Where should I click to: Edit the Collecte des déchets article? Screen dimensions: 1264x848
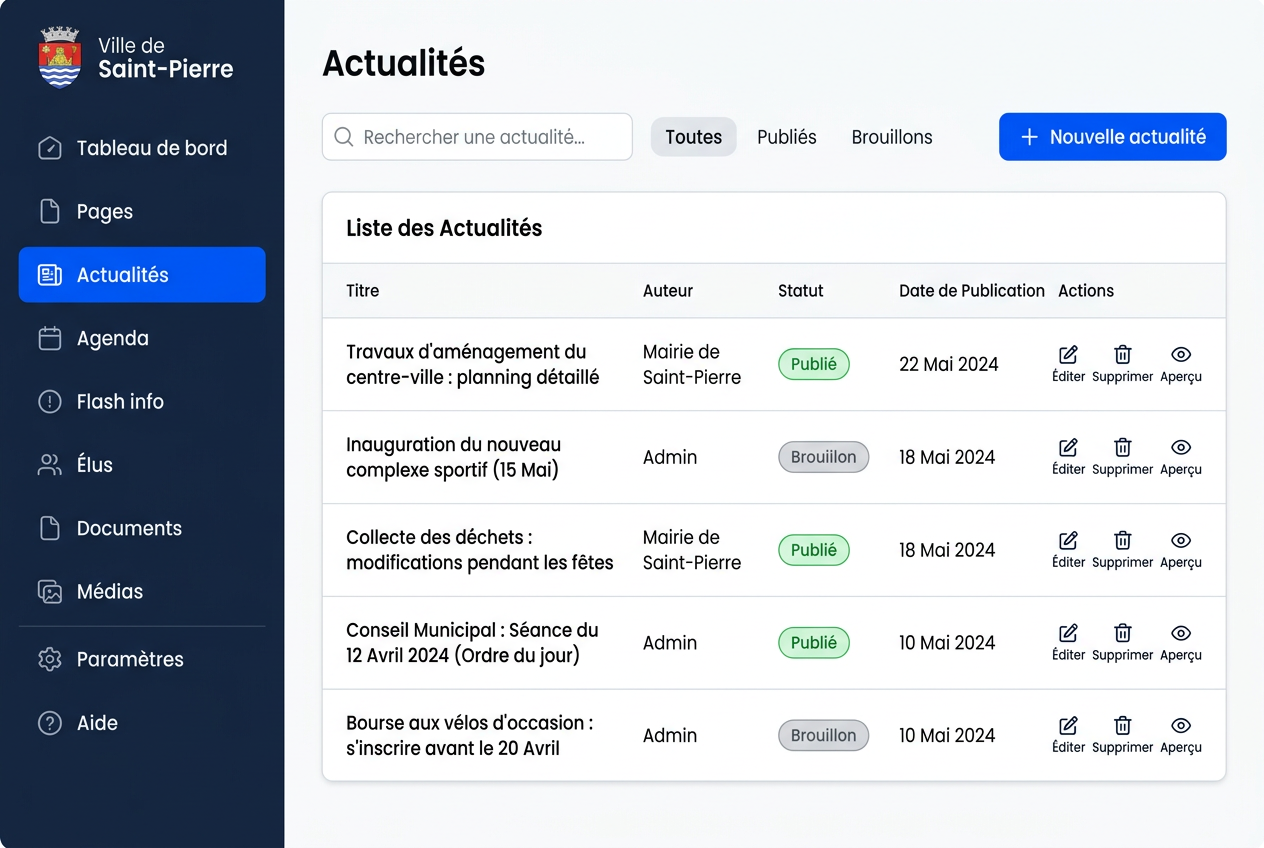click(1068, 550)
